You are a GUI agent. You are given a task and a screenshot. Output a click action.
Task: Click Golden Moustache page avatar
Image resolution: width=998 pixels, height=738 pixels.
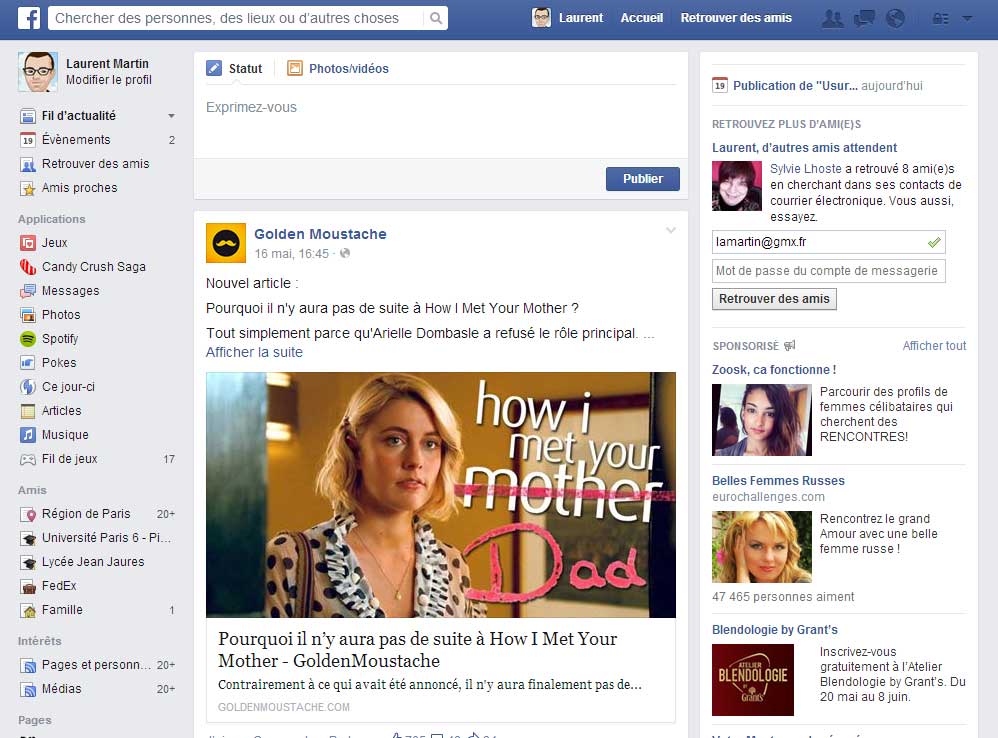(x=226, y=243)
